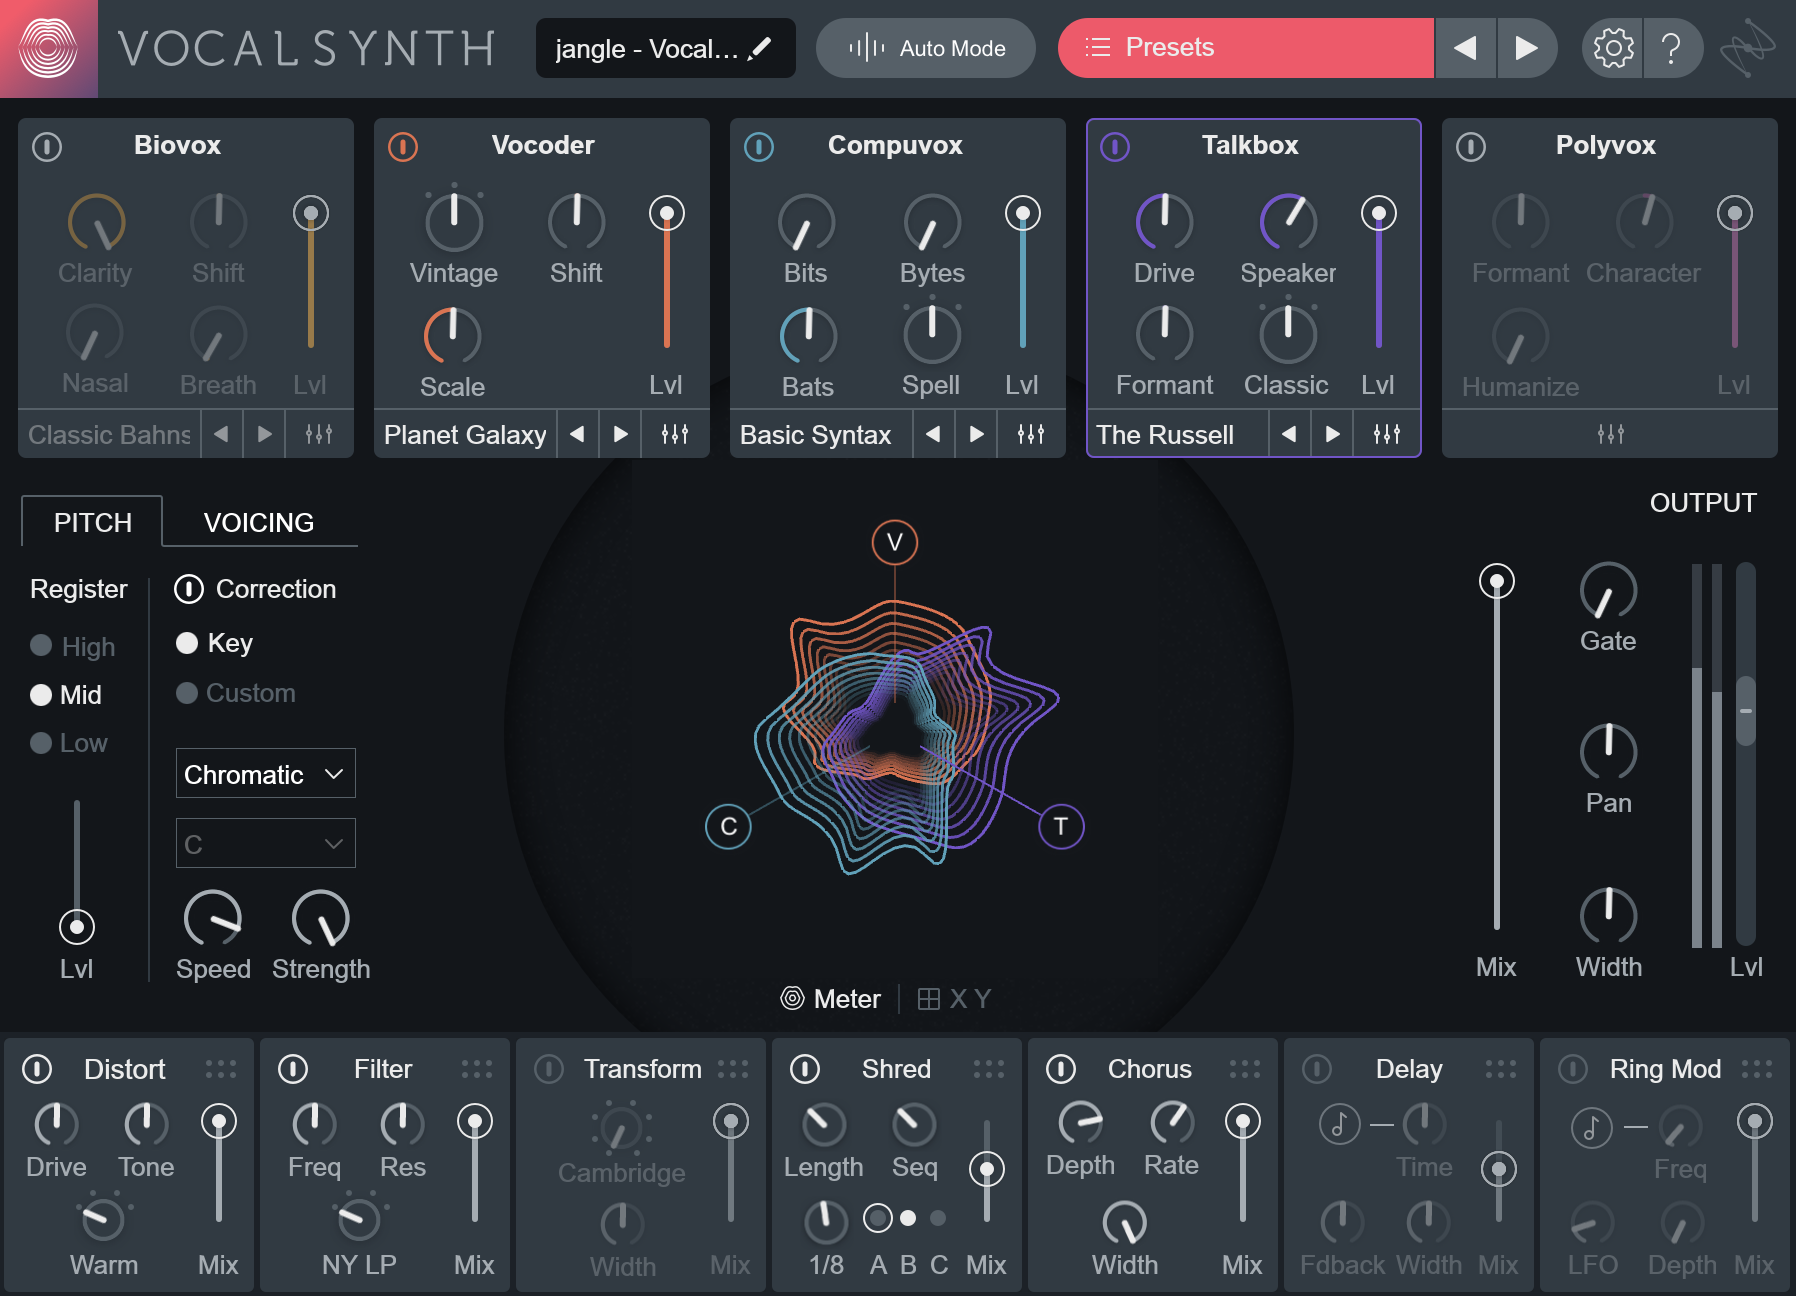Select Shred pattern A
This screenshot has width=1796, height=1296.
[x=878, y=1218]
